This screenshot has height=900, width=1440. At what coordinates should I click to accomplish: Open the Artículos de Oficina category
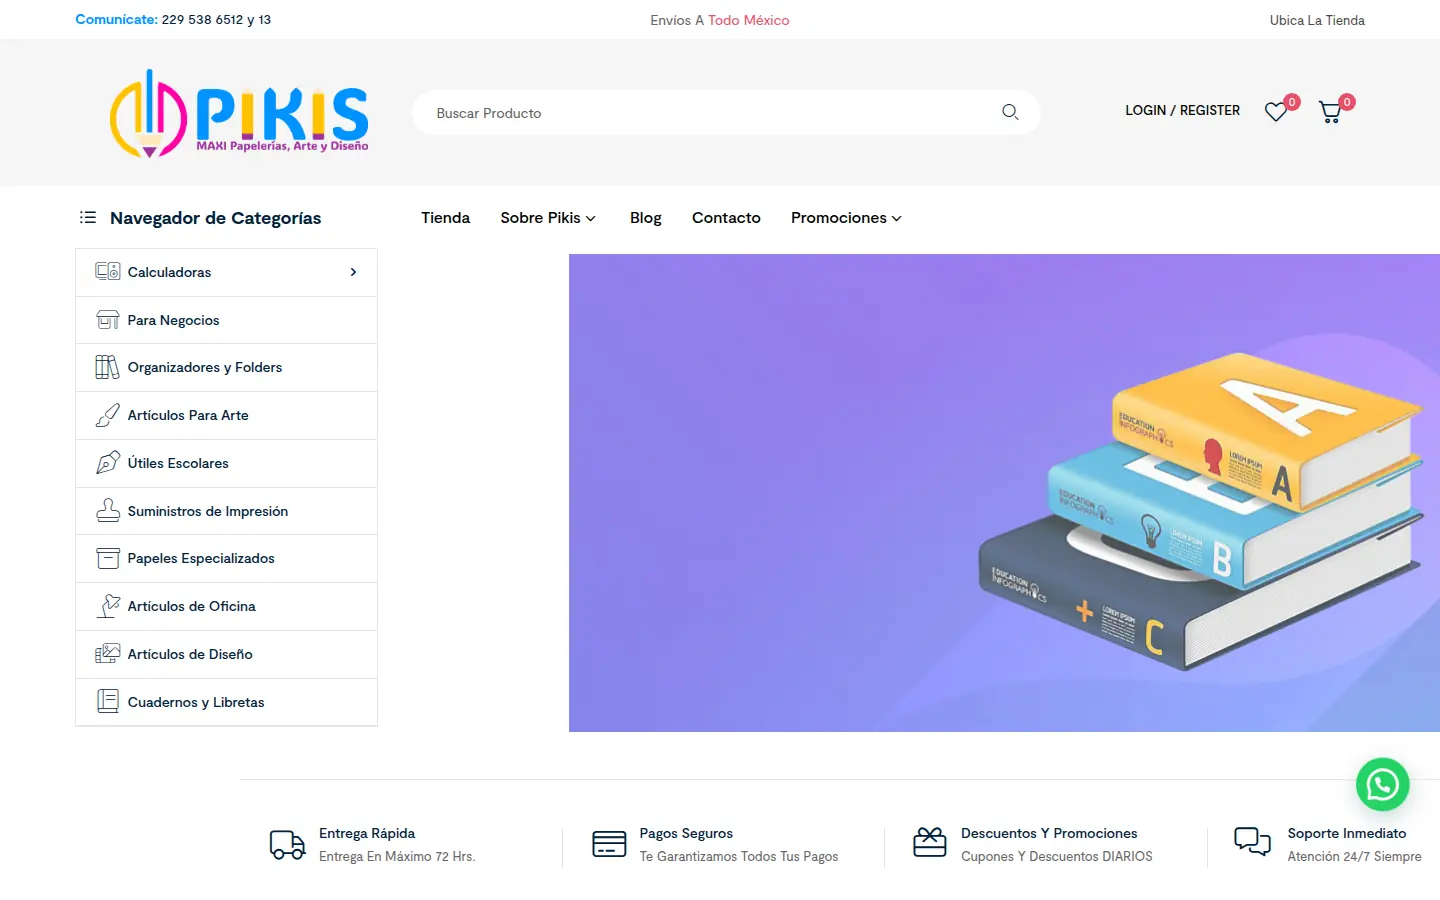click(226, 606)
